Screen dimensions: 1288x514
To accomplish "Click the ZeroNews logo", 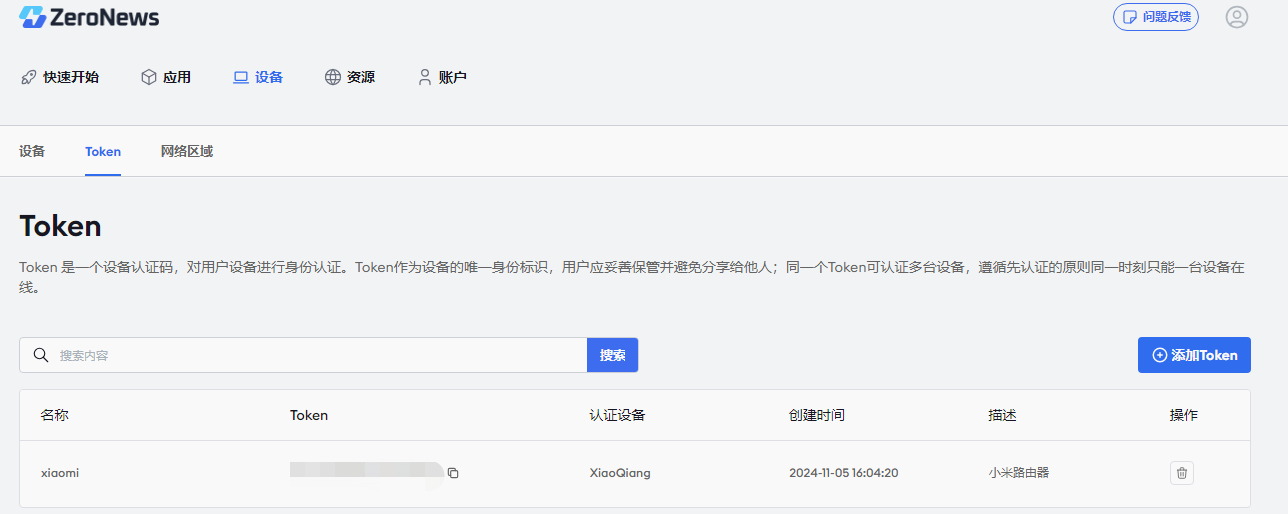I will click(x=89, y=17).
